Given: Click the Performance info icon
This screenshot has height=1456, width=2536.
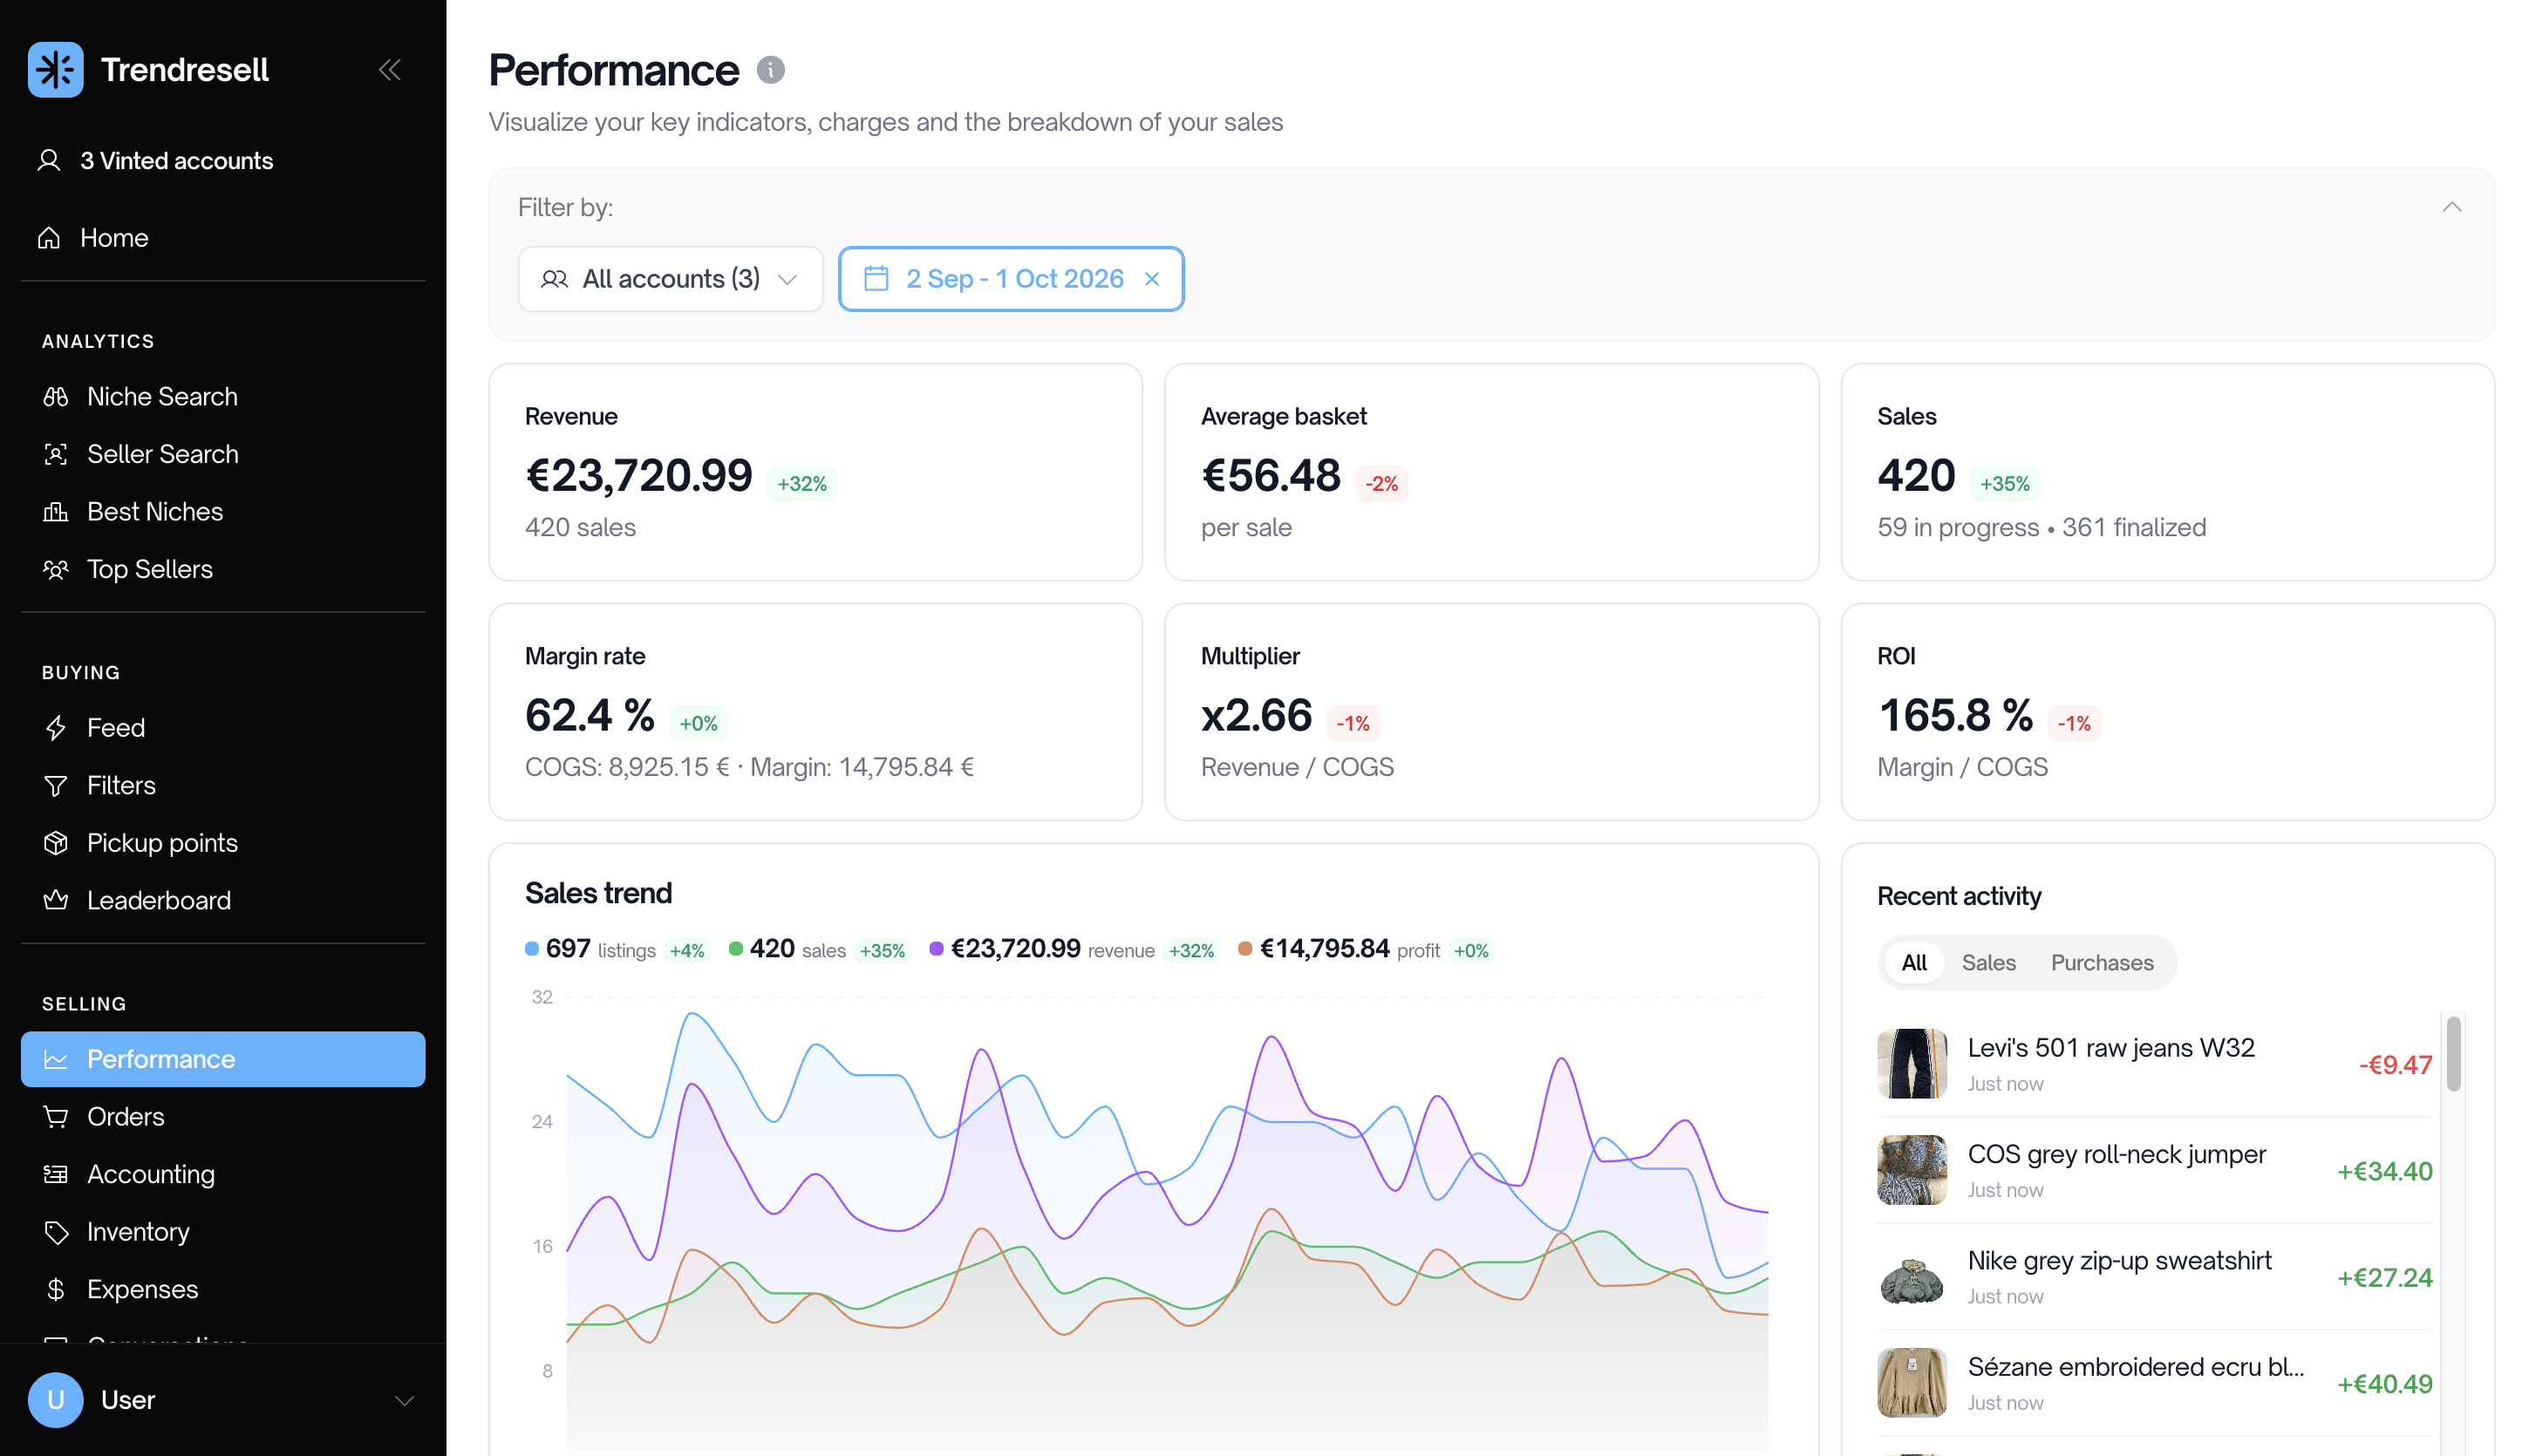Looking at the screenshot, I should [x=770, y=70].
